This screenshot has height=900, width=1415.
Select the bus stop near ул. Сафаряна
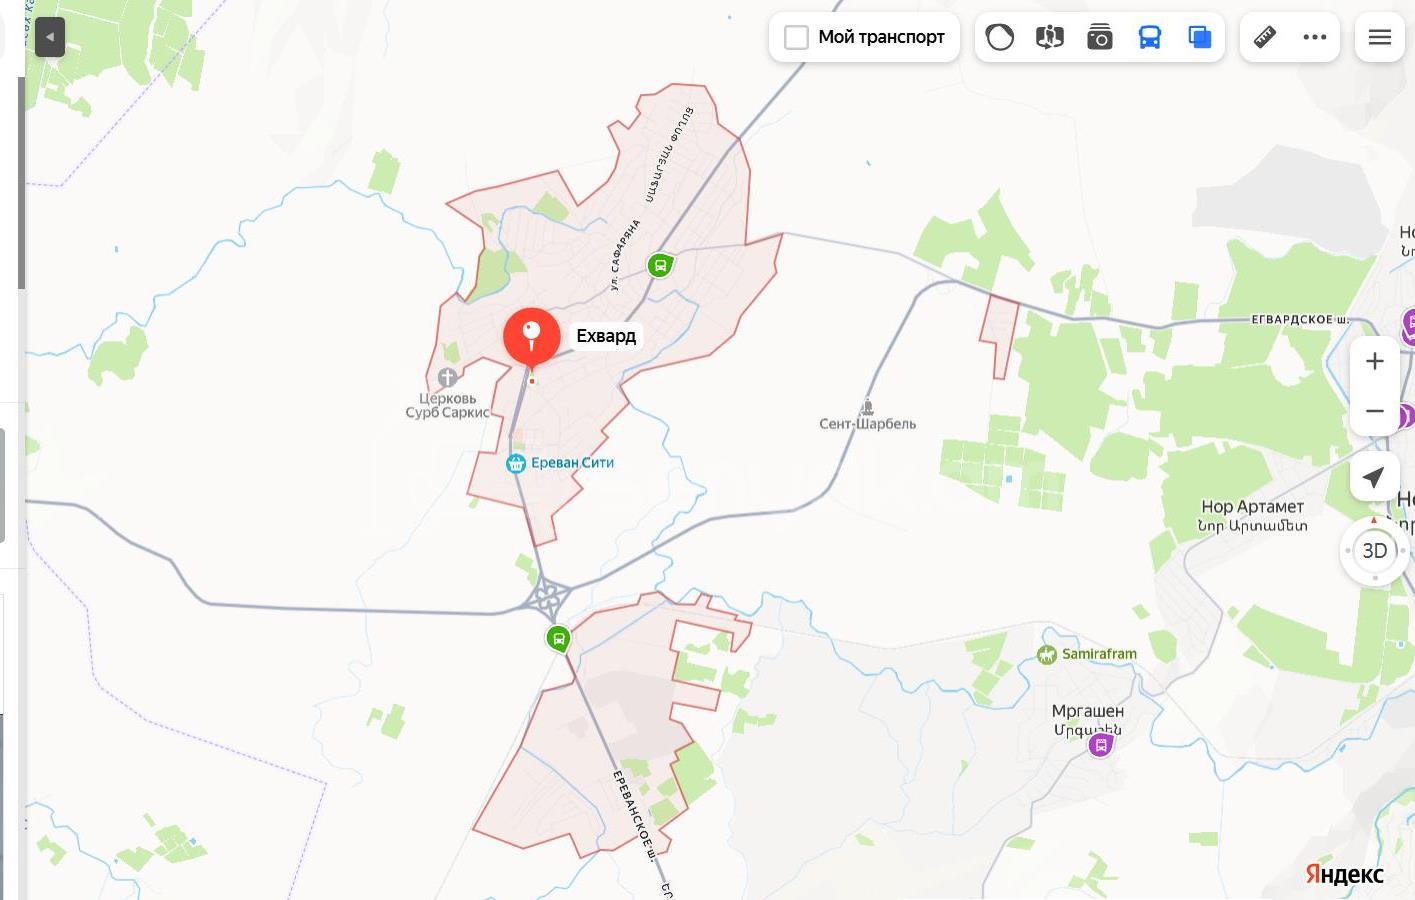[x=659, y=266]
